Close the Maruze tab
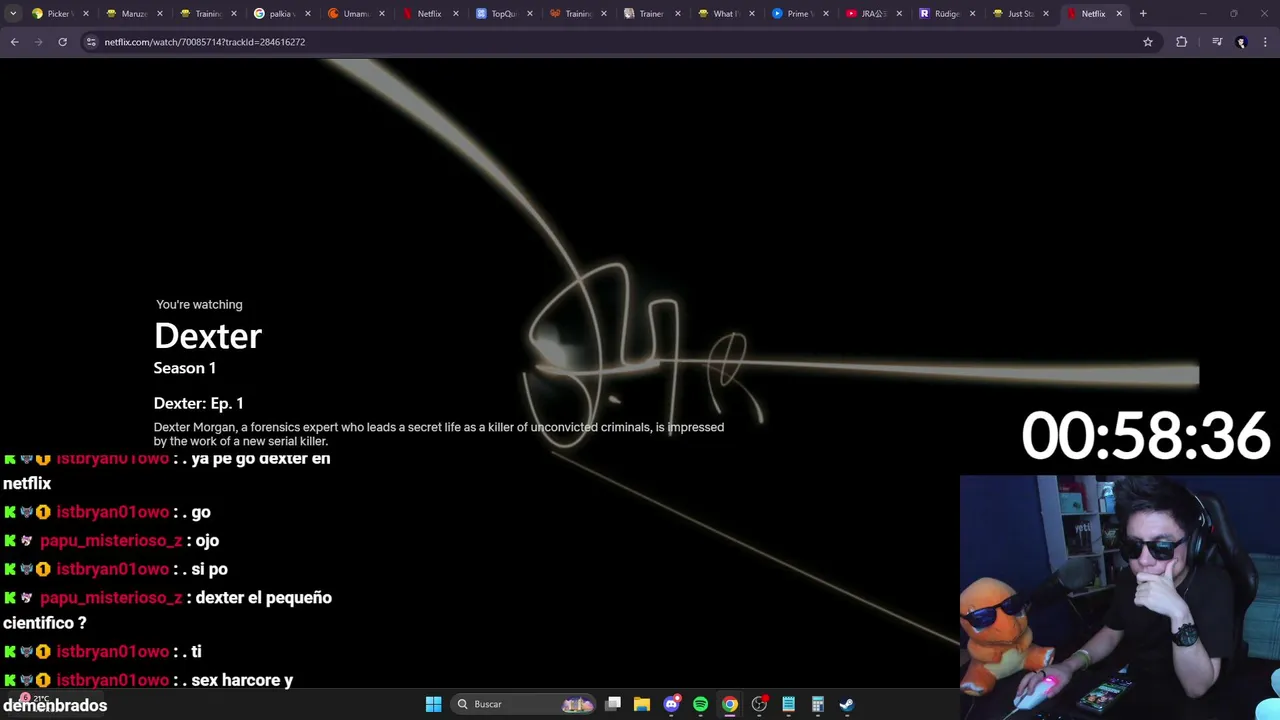Viewport: 1280px width, 720px height. coord(159,14)
